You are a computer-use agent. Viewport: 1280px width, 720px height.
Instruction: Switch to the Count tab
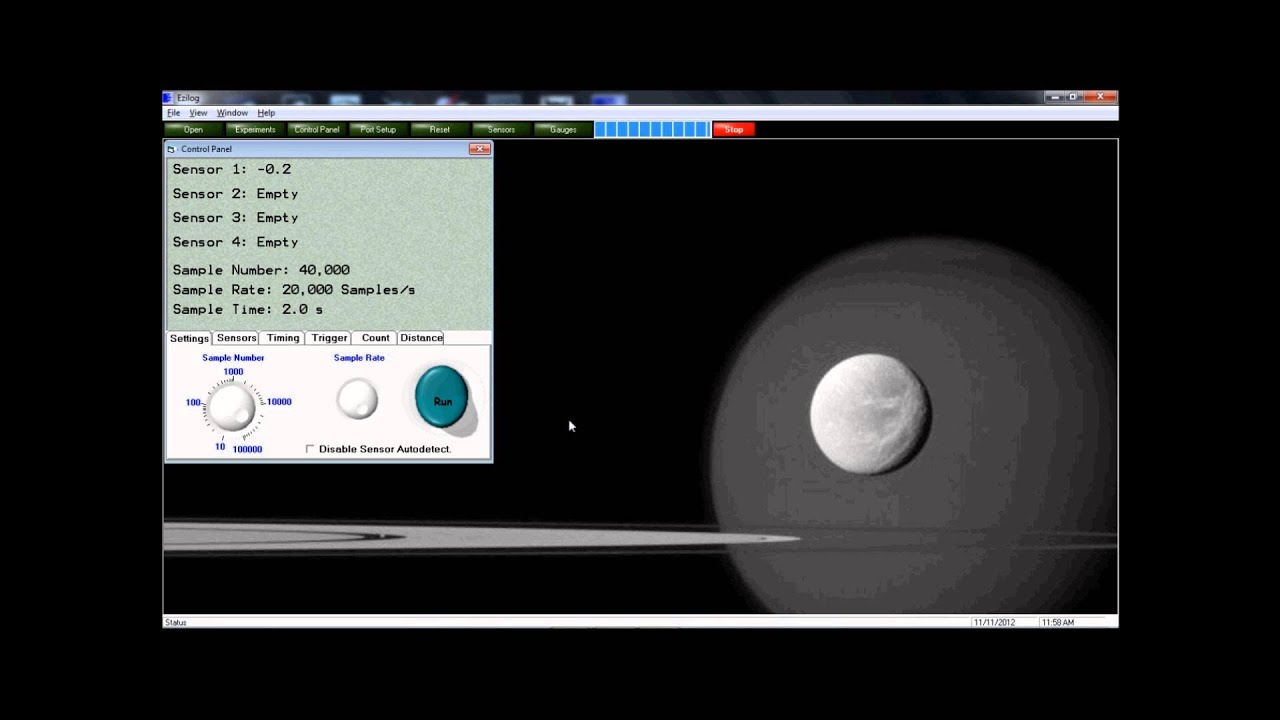pos(375,338)
